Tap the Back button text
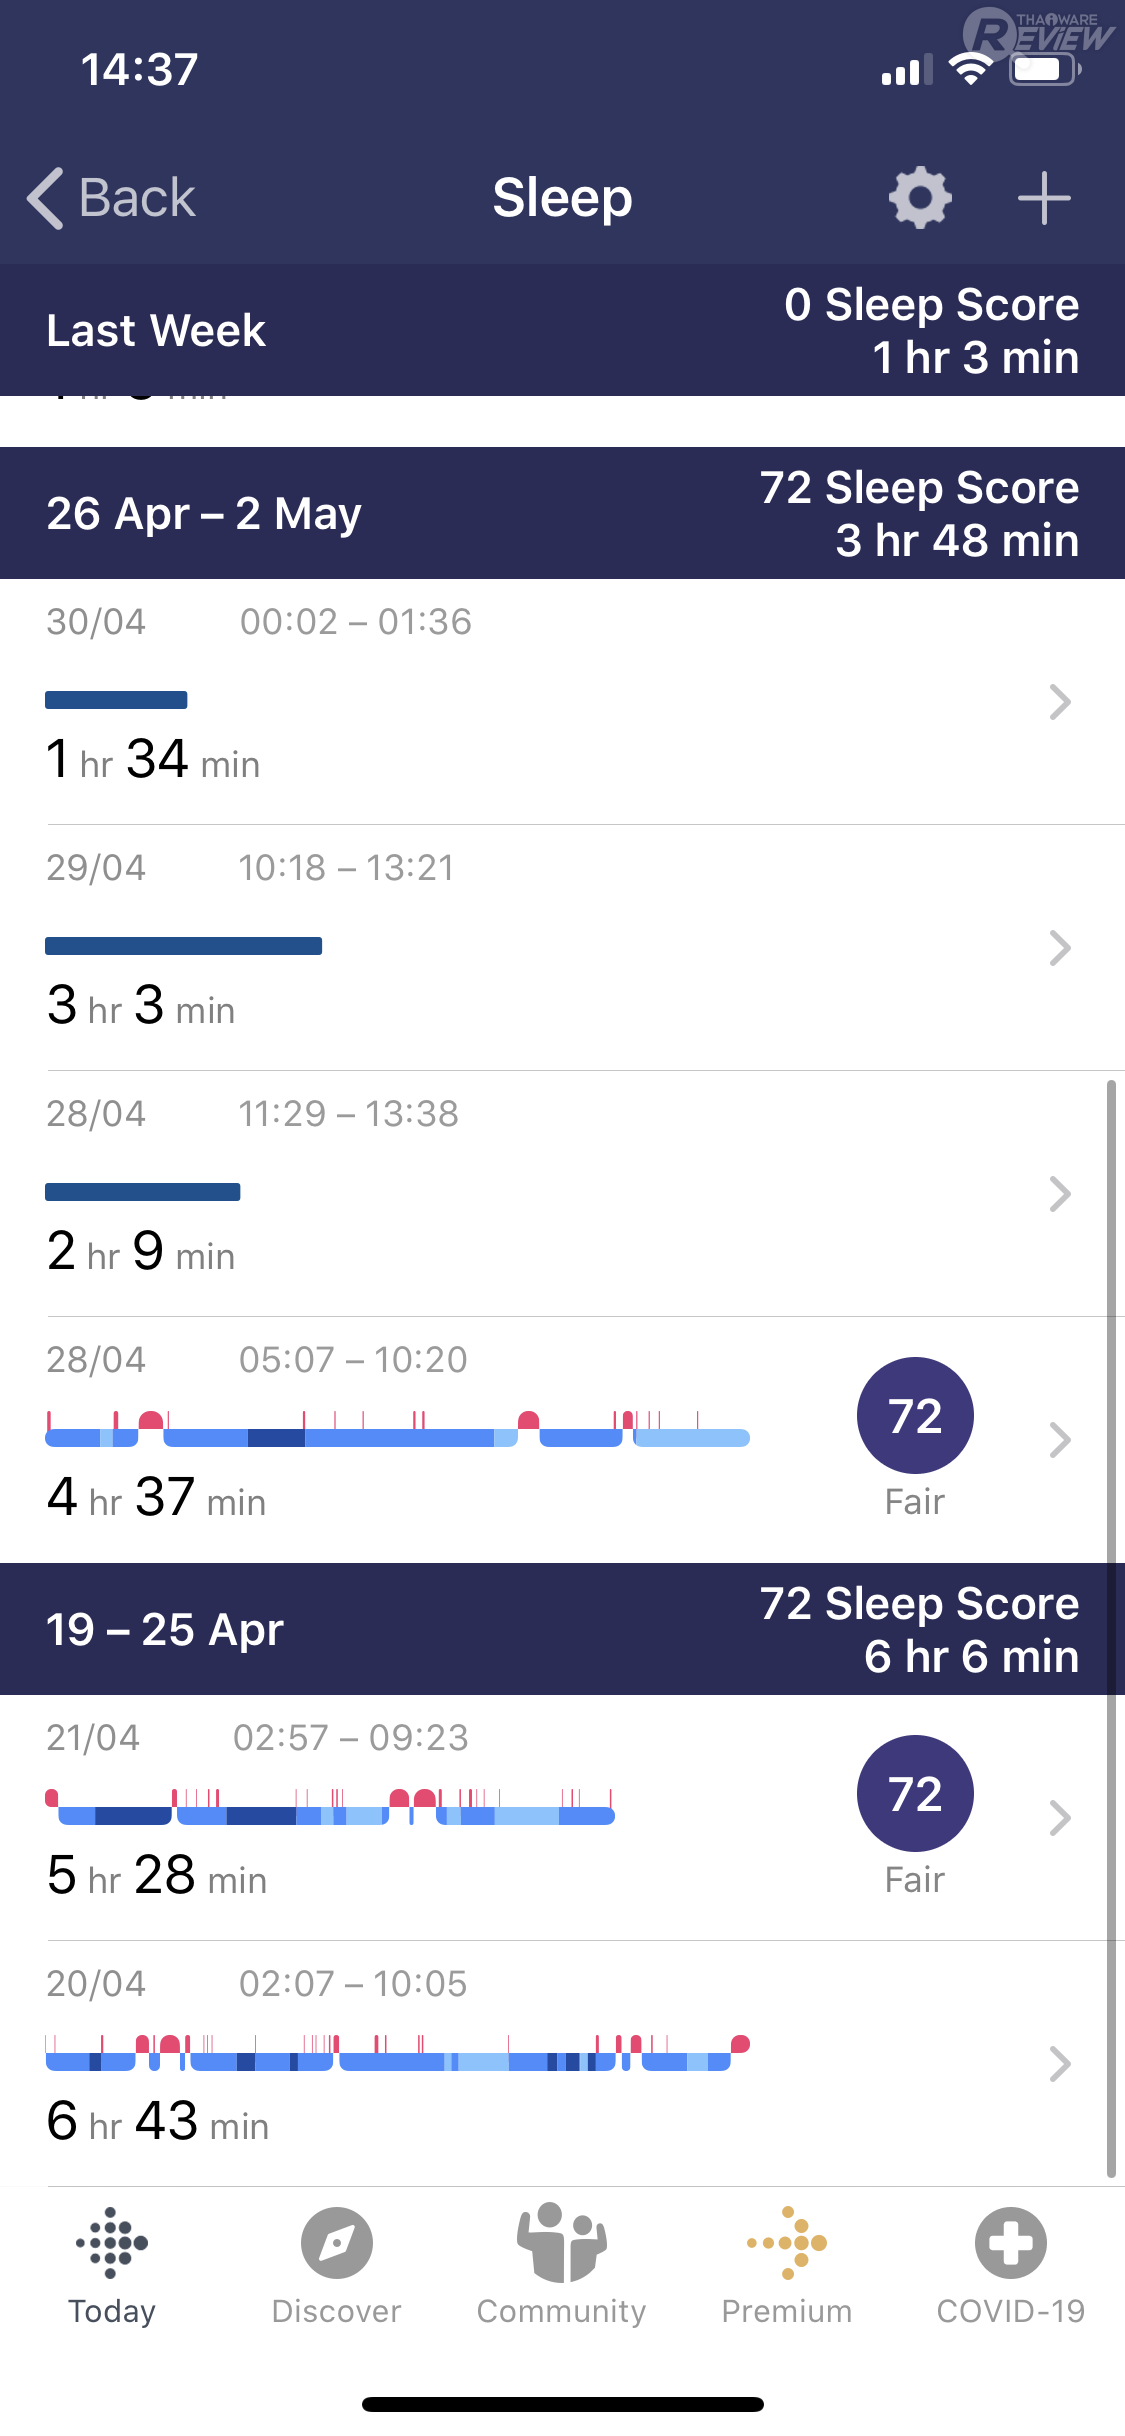Screen dimensions: 1125x2436 (x=137, y=198)
